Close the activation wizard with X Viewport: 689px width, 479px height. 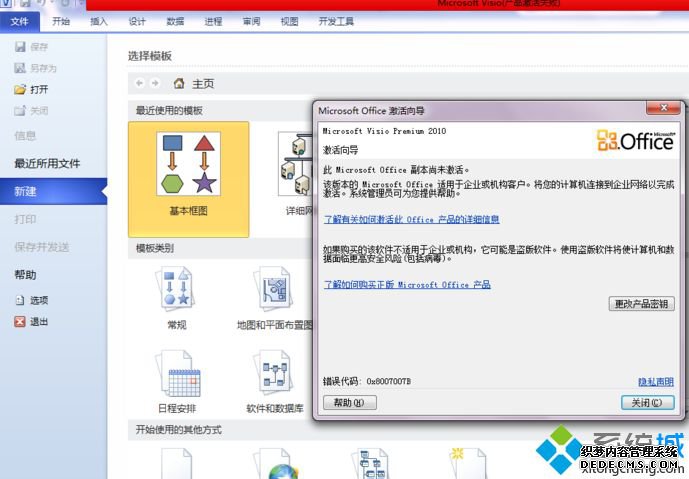pyautogui.click(x=664, y=108)
